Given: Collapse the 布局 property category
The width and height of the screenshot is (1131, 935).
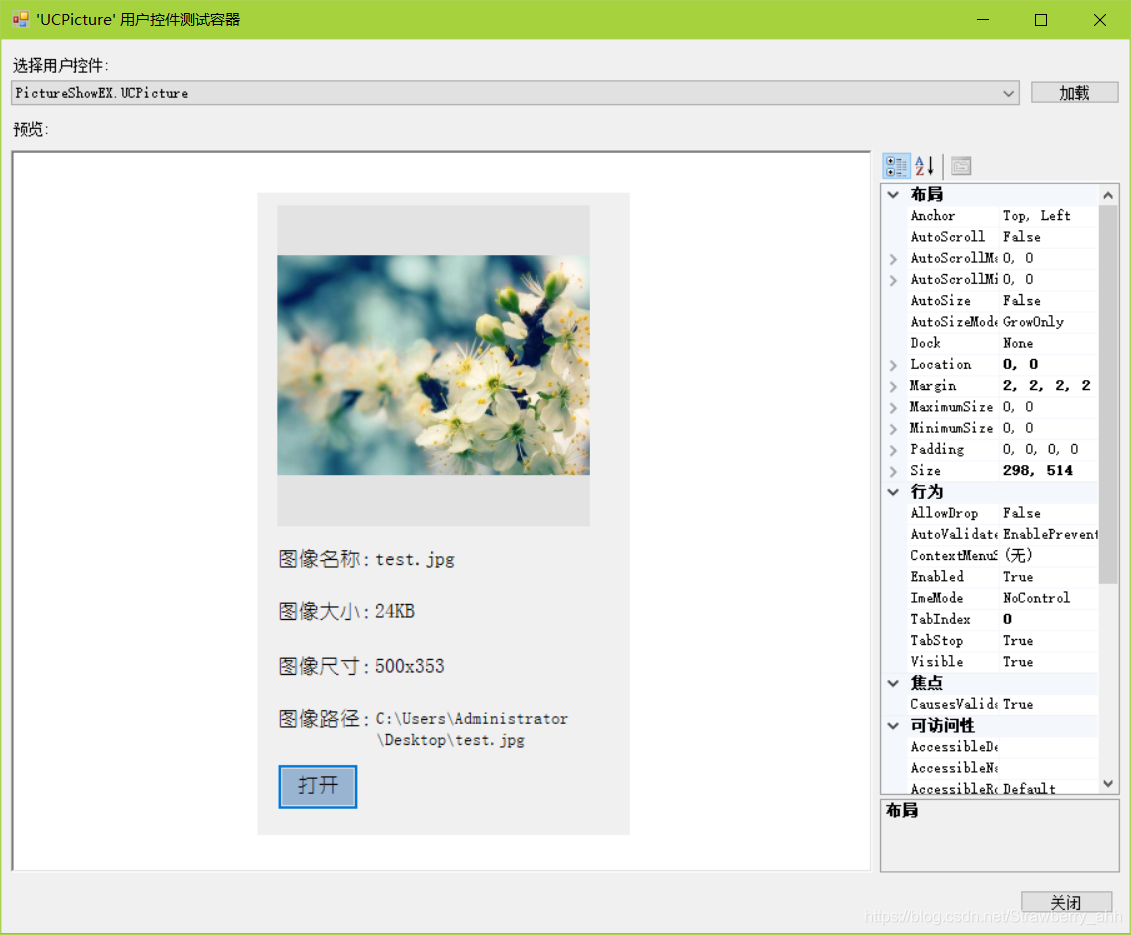Looking at the screenshot, I should pyautogui.click(x=892, y=194).
